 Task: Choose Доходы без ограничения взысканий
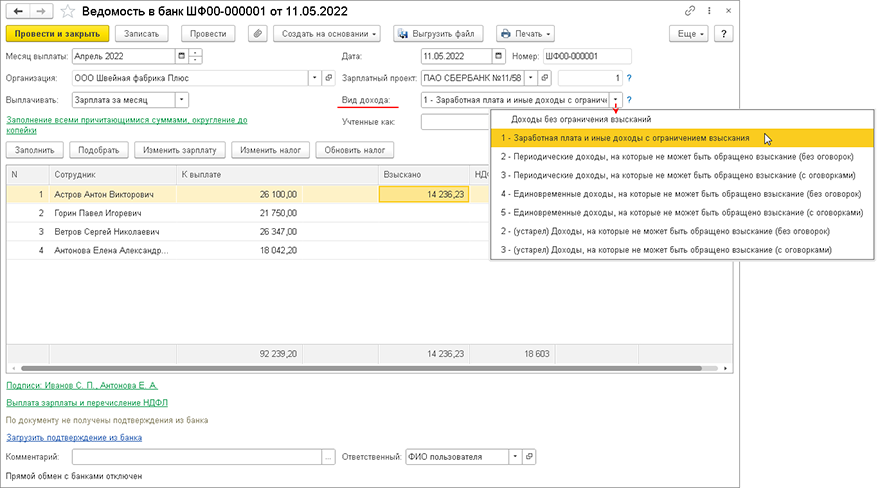click(x=682, y=119)
